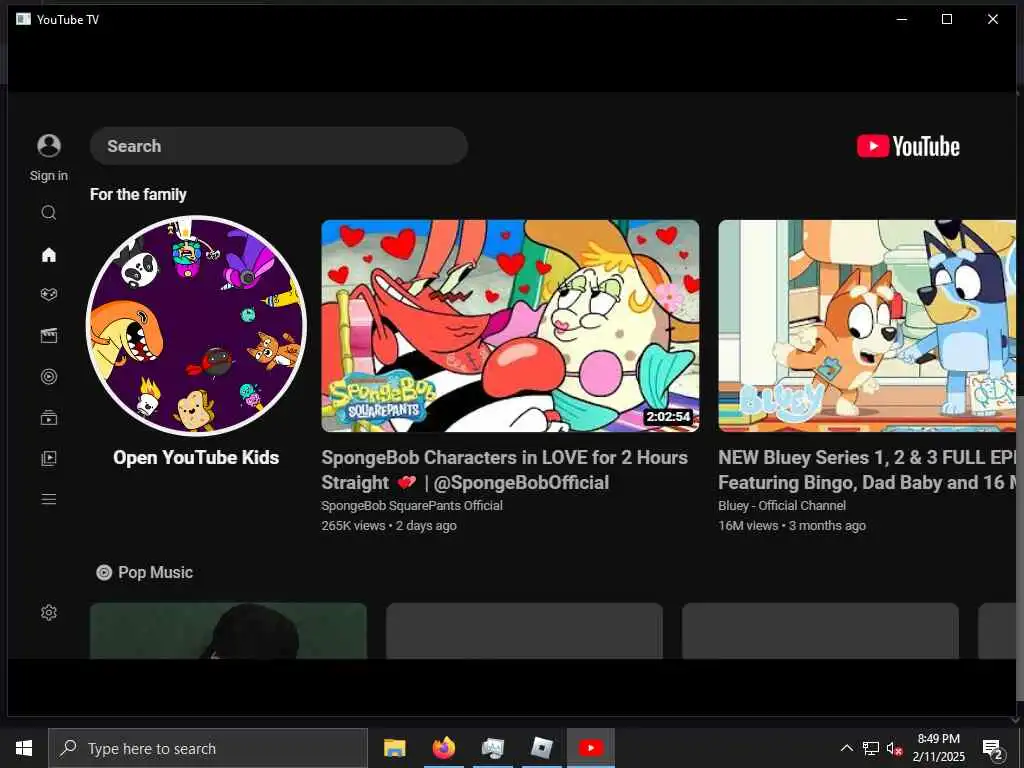Click the Sign in text label
The height and width of the screenshot is (768, 1024).
49,176
